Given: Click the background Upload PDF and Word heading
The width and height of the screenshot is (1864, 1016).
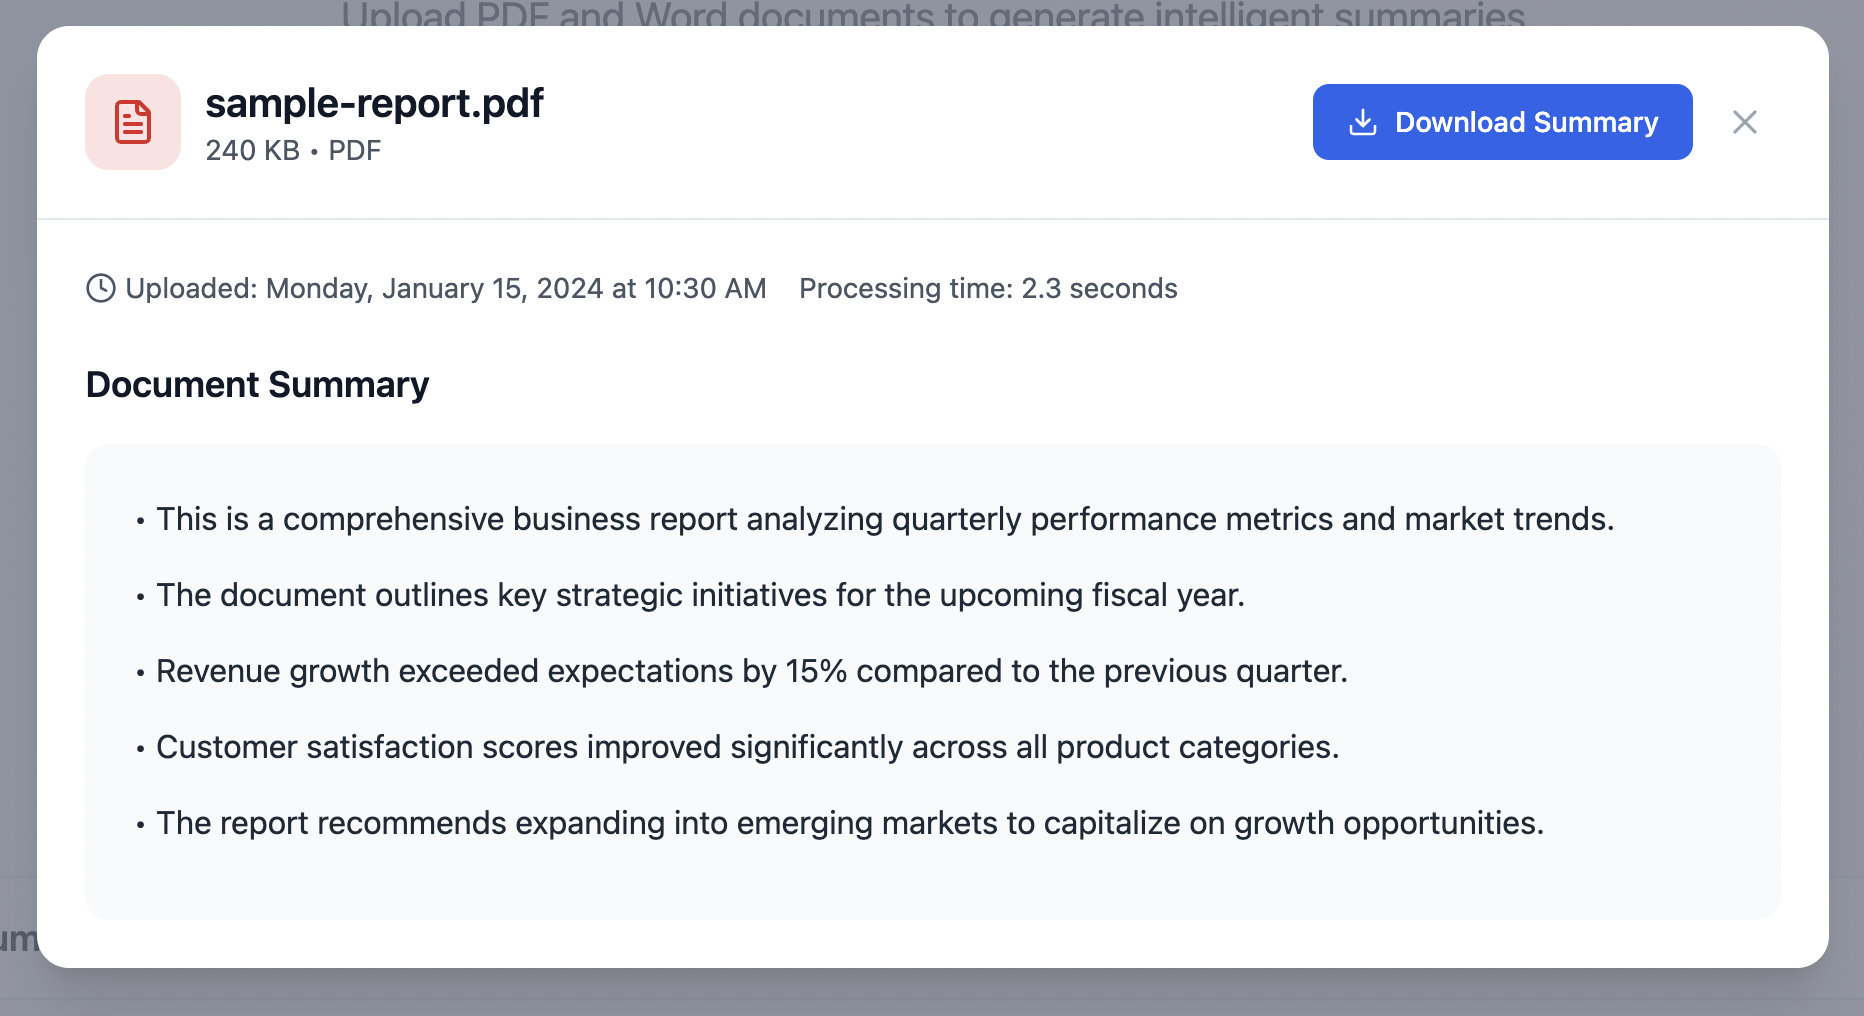Looking at the screenshot, I should coord(932,14).
